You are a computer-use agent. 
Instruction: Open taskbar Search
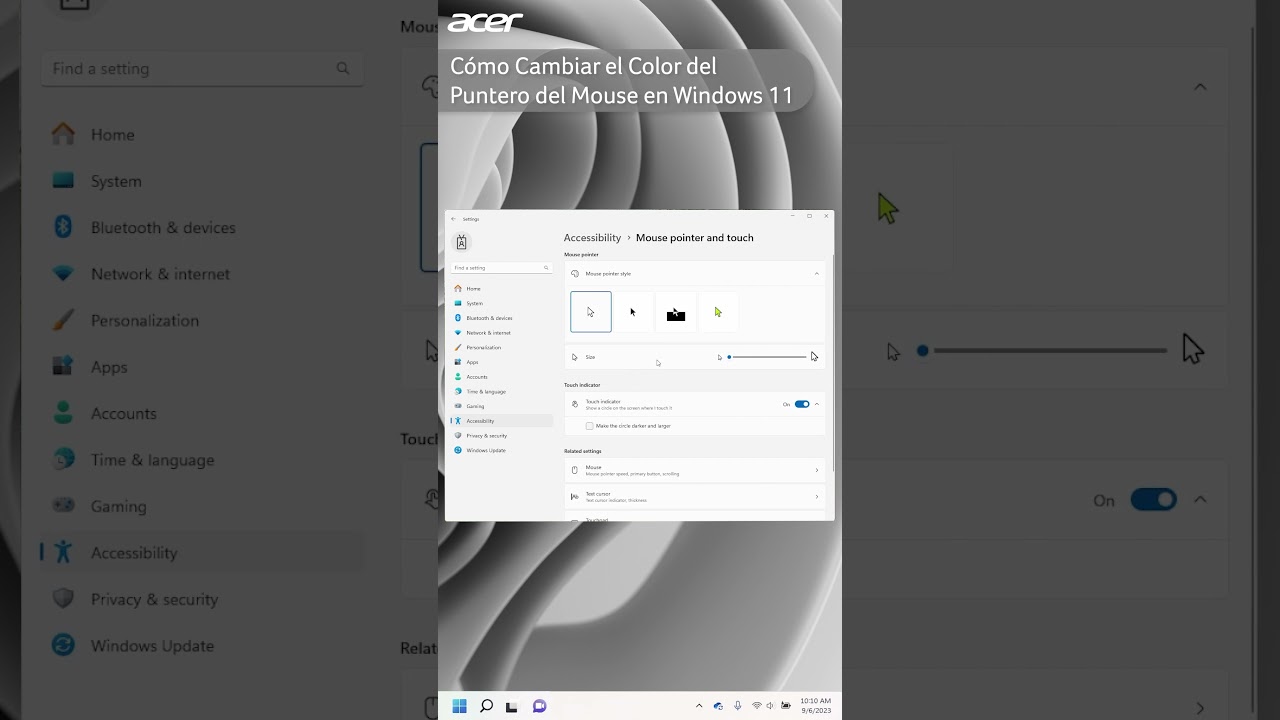click(486, 706)
